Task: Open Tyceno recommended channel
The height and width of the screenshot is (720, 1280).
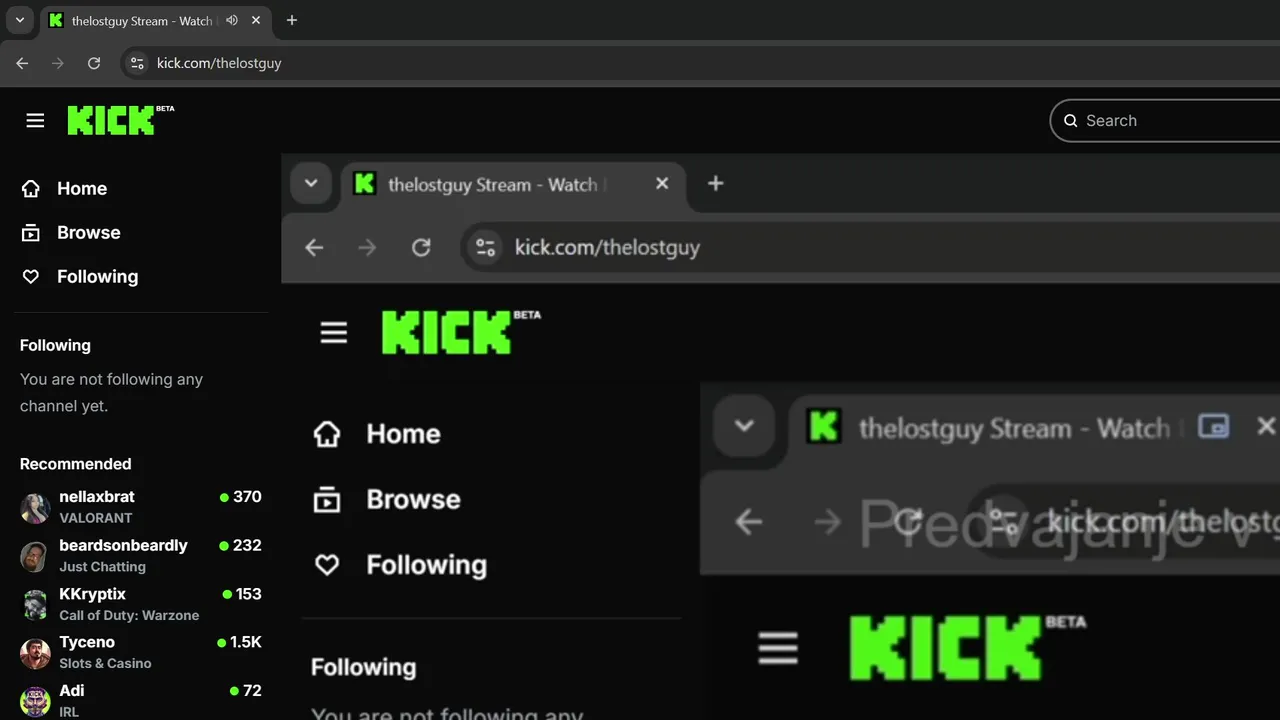Action: coord(140,653)
